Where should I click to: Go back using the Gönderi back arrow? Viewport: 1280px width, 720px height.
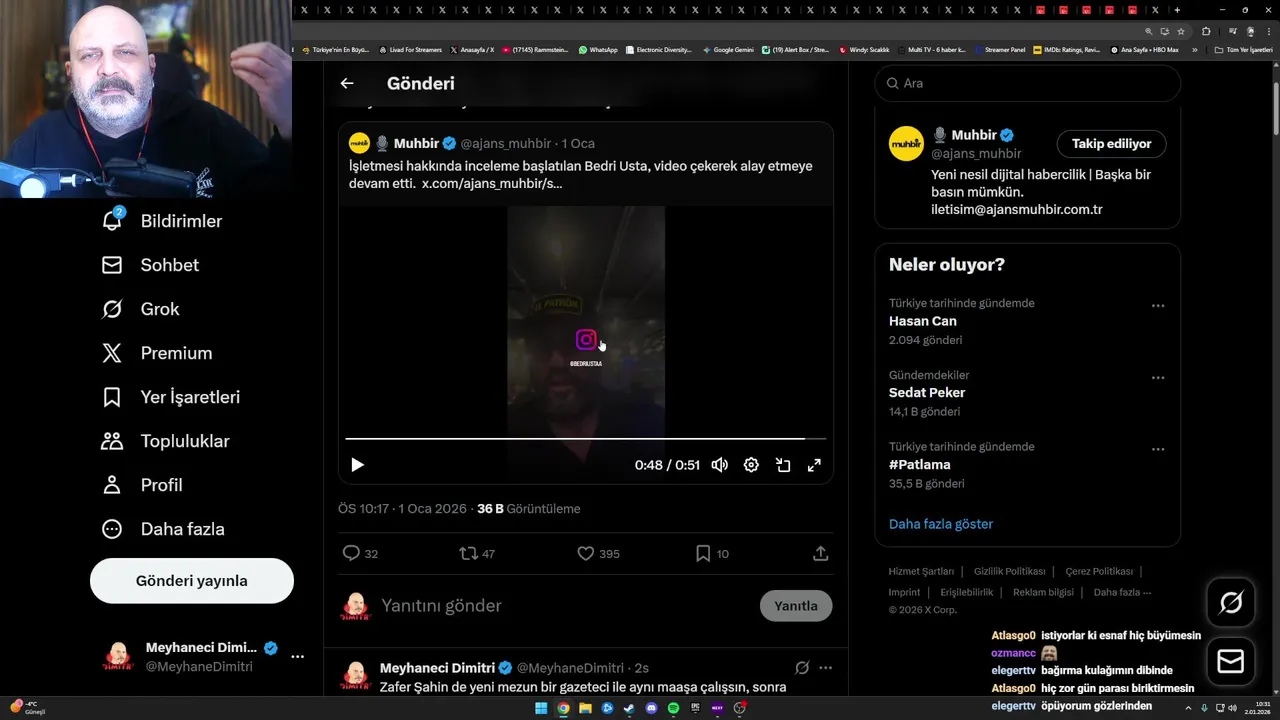click(x=347, y=84)
